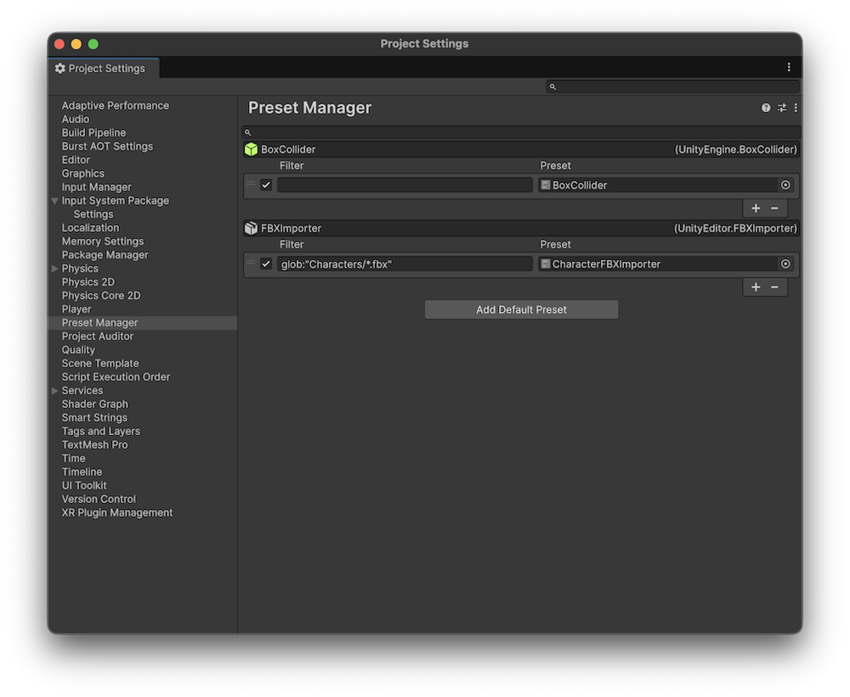Open Localization settings
The height and width of the screenshot is (697, 850).
point(91,228)
